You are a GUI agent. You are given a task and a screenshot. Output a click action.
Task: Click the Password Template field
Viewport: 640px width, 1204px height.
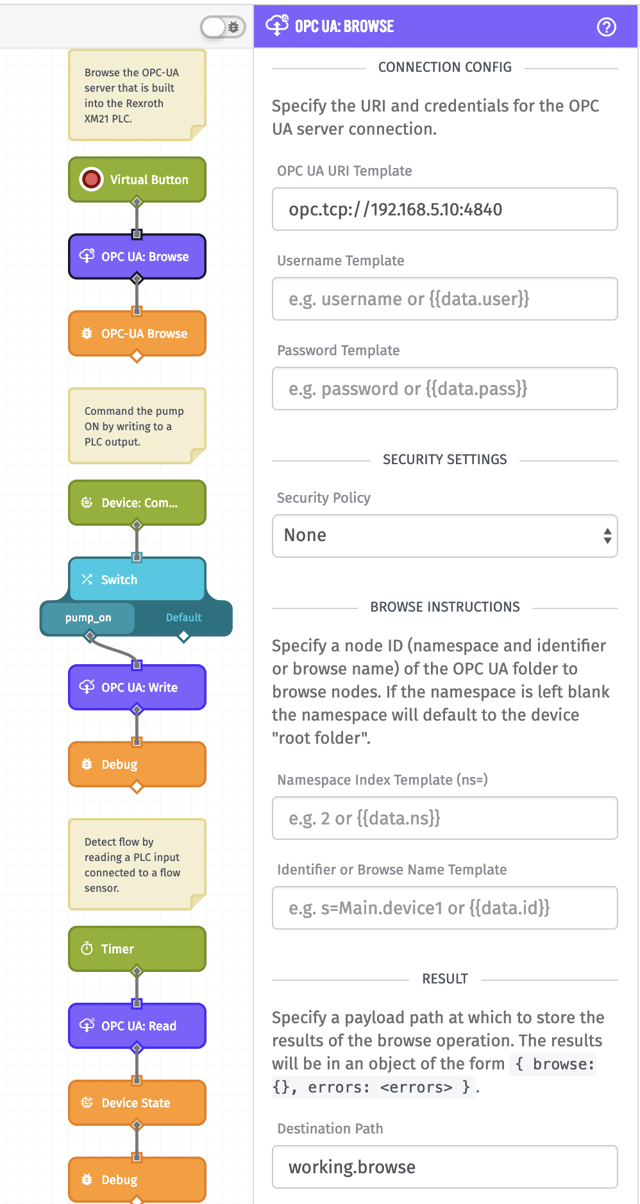click(444, 388)
